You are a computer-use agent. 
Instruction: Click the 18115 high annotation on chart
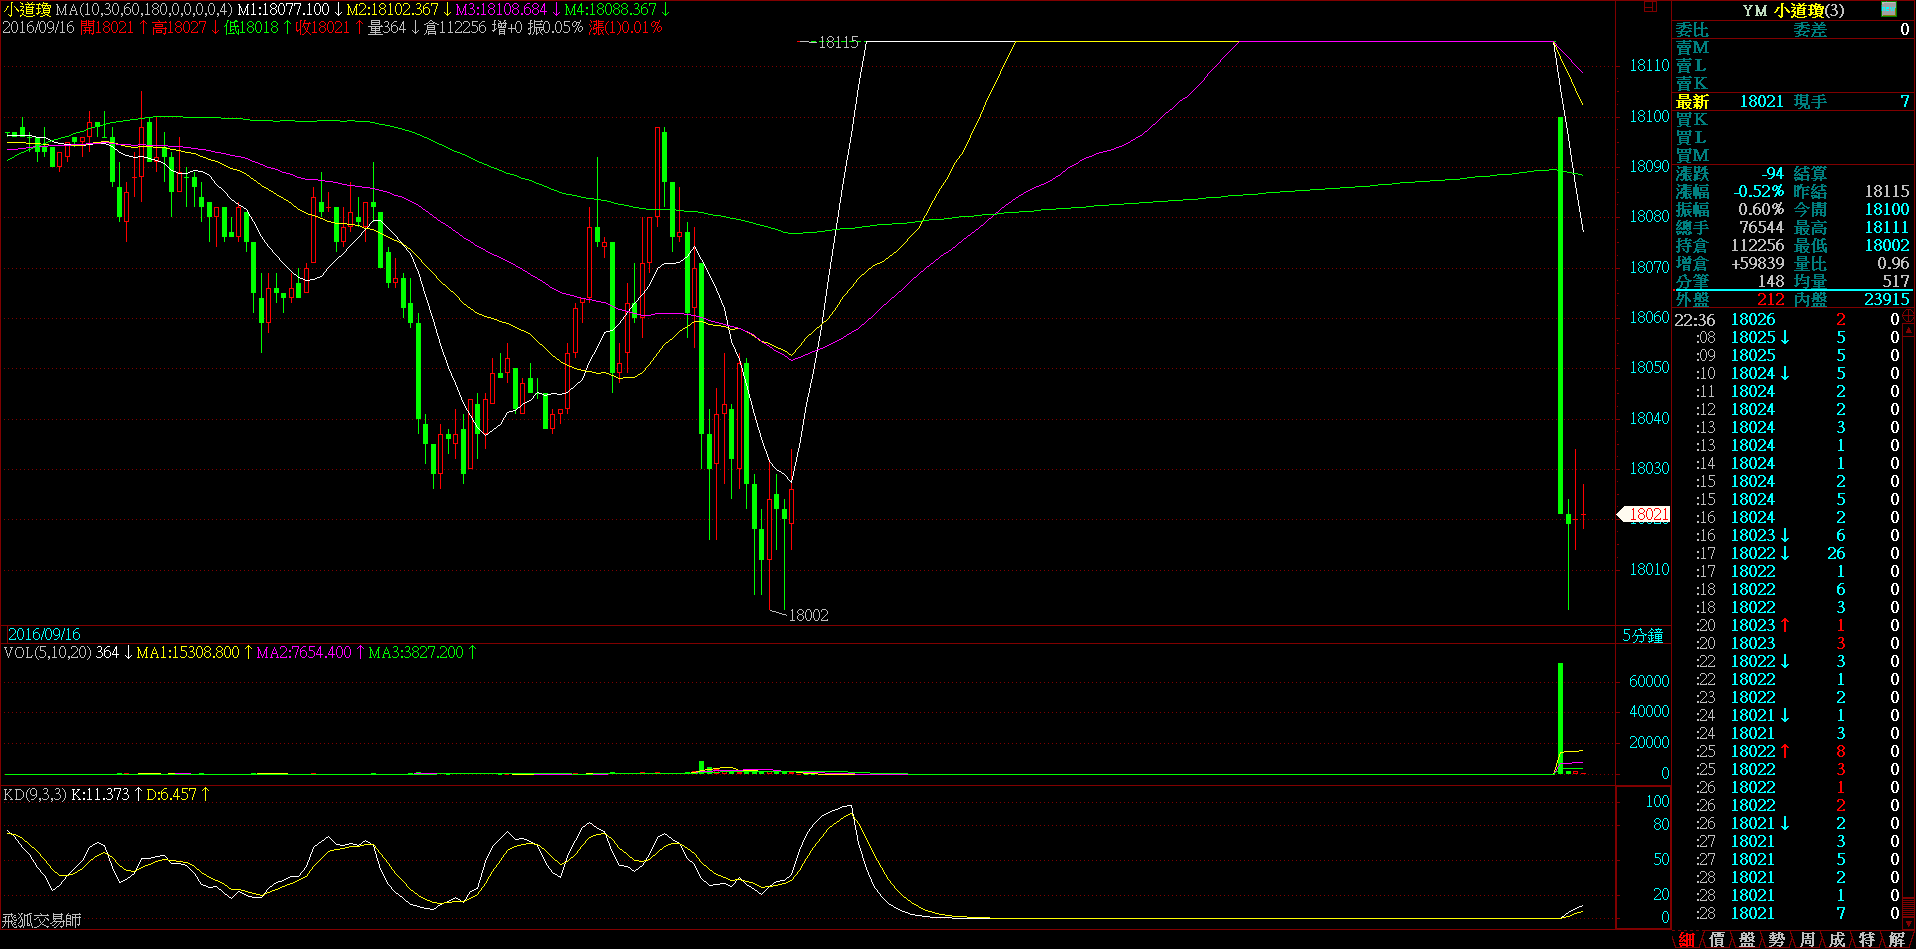pos(838,42)
